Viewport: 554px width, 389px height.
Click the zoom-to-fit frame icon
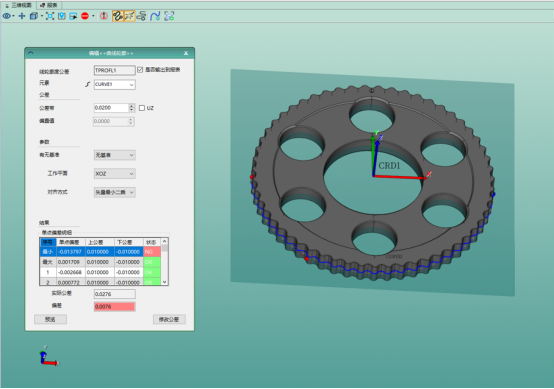(x=50, y=16)
